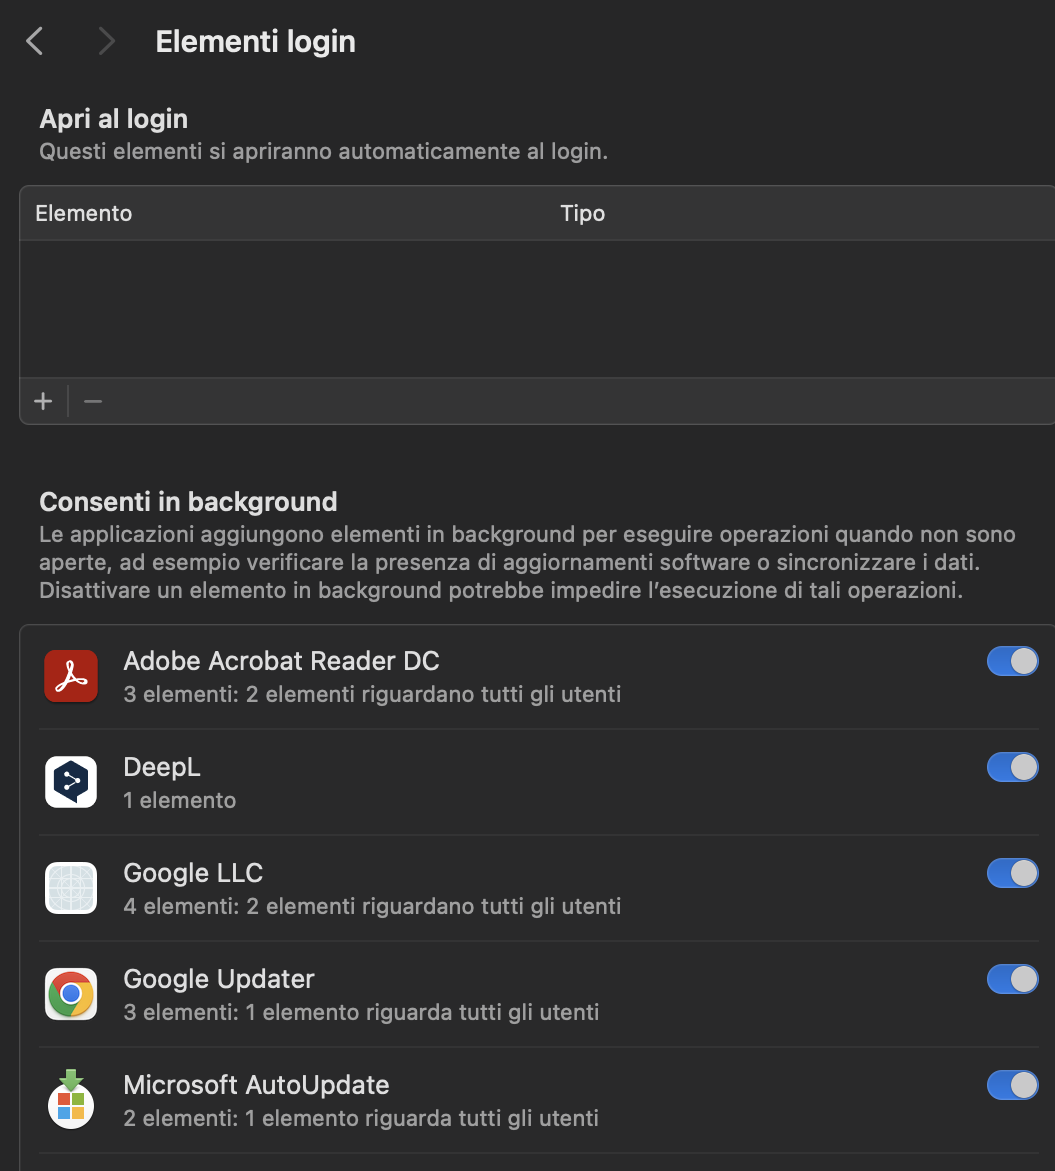Disable Google LLC background items

click(1012, 873)
